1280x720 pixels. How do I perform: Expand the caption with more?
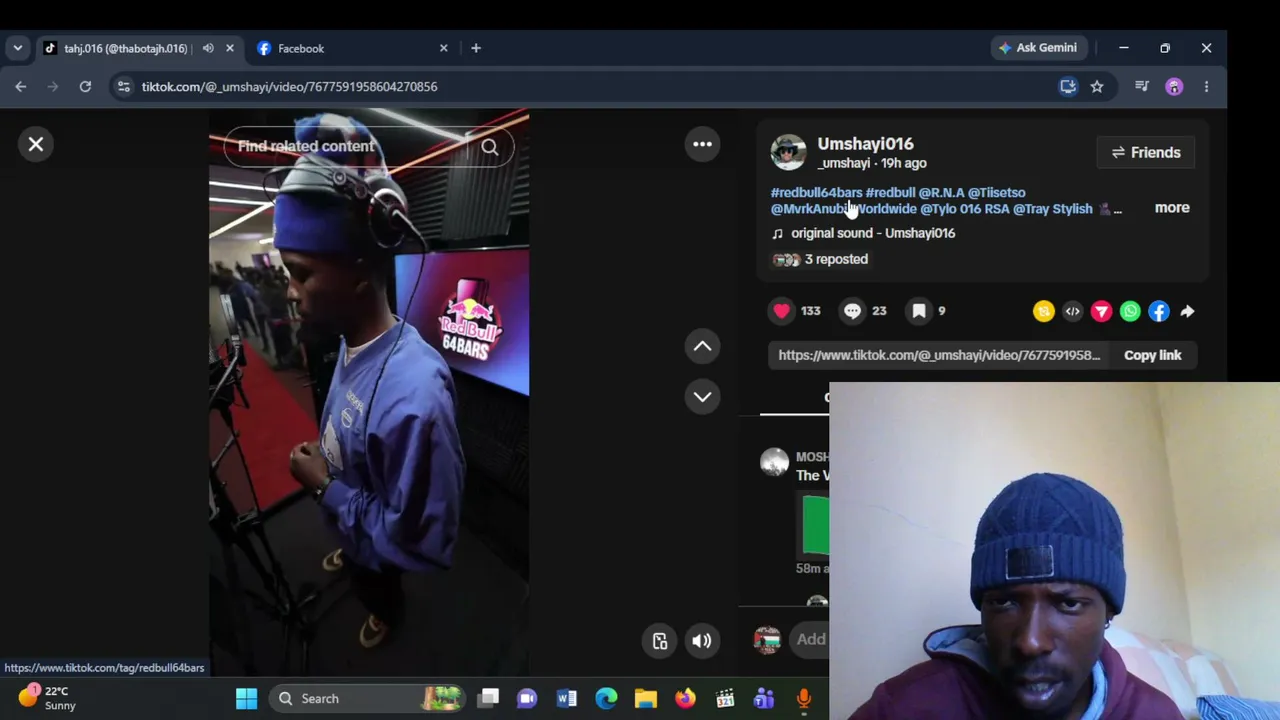click(x=1172, y=208)
